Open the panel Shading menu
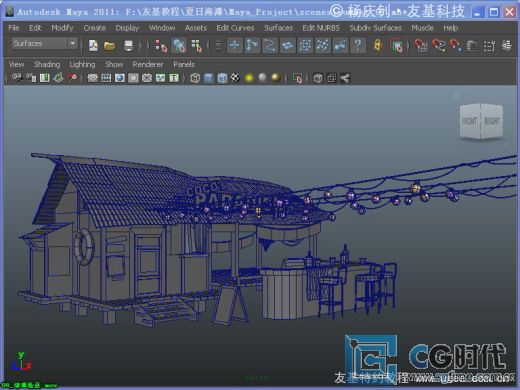Viewport: 520px width, 390px height. pos(47,65)
